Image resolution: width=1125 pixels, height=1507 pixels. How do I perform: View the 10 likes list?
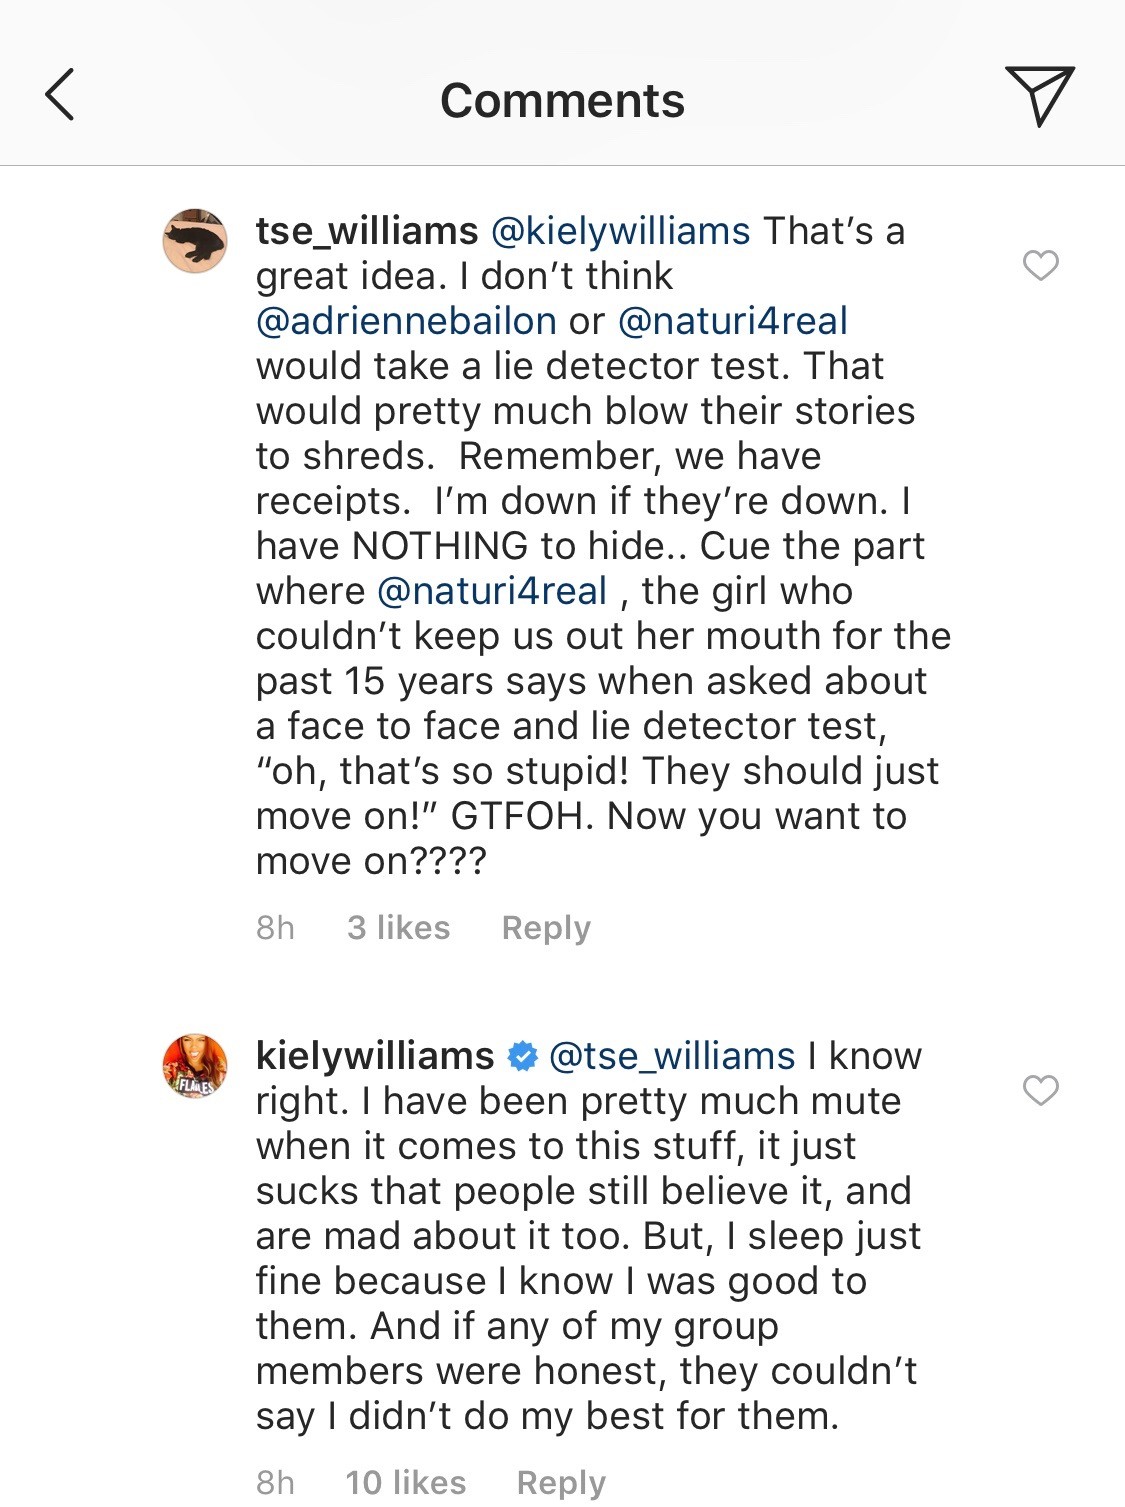pyautogui.click(x=406, y=1482)
